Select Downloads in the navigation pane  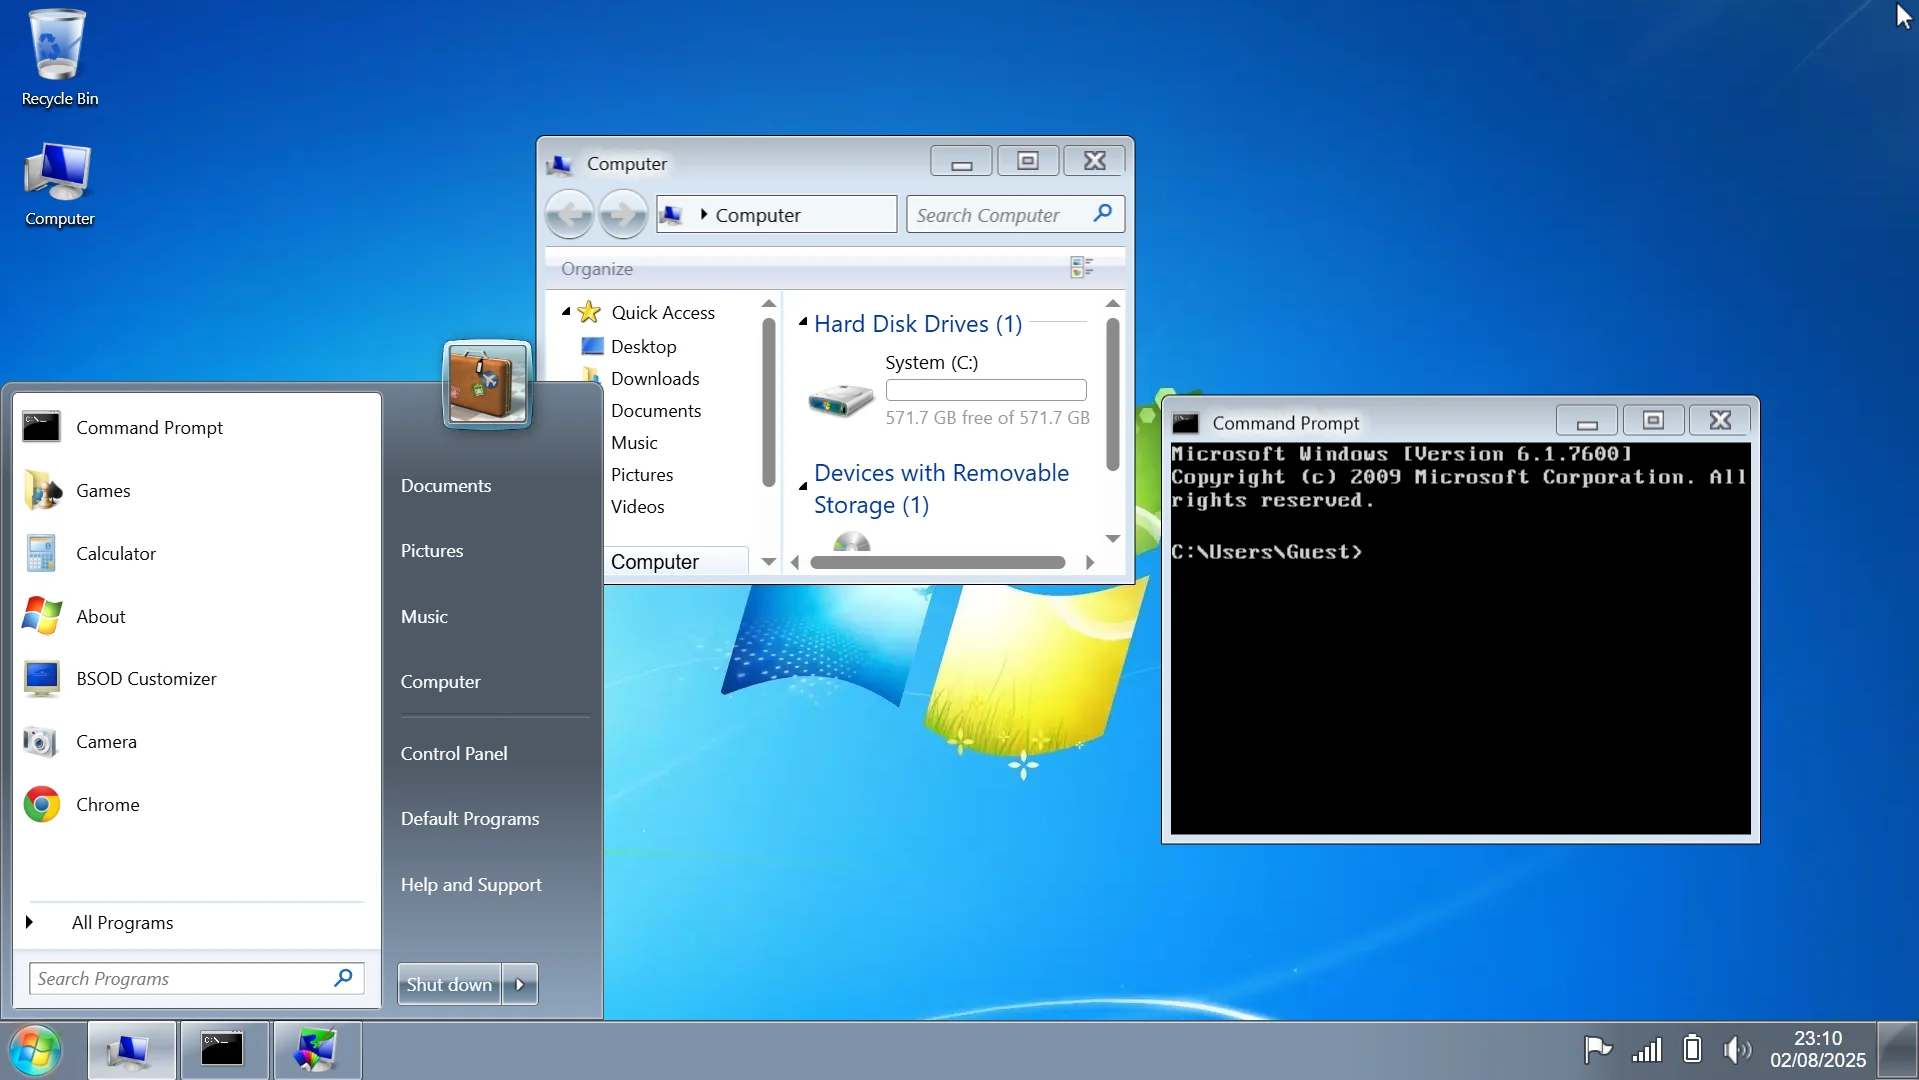[655, 379]
